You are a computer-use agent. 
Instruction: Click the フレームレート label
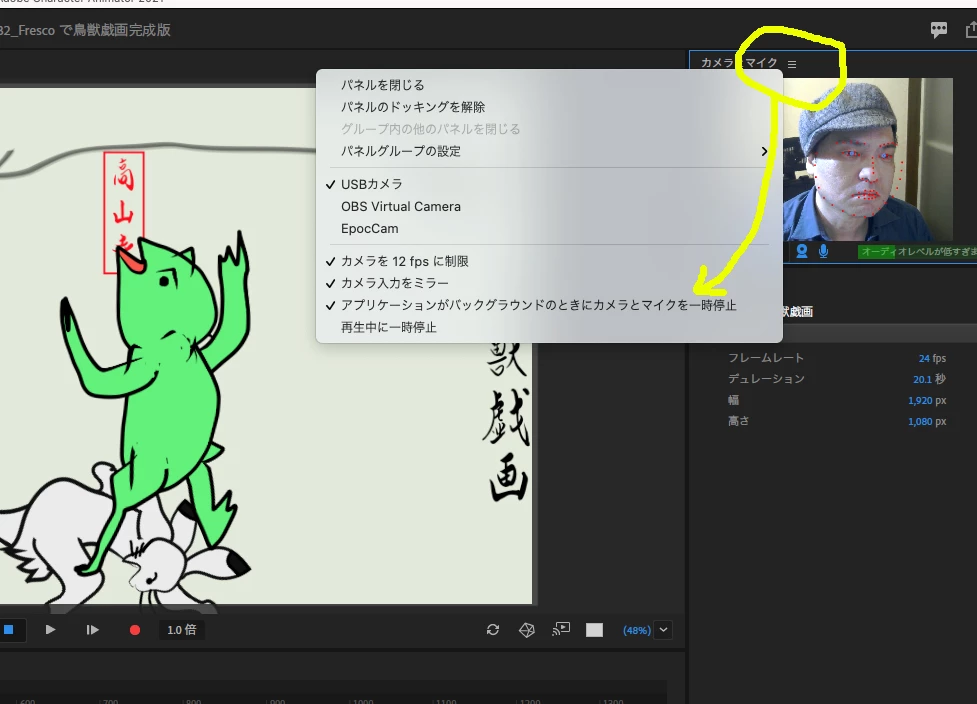(766, 358)
